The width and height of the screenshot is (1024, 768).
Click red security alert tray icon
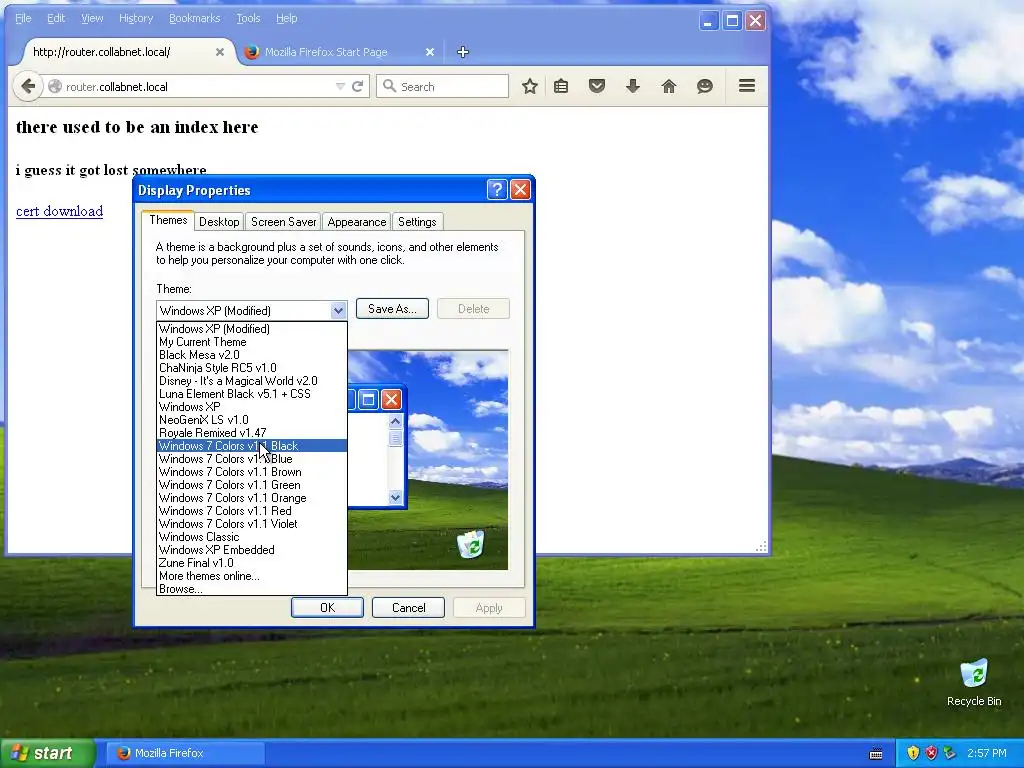931,754
